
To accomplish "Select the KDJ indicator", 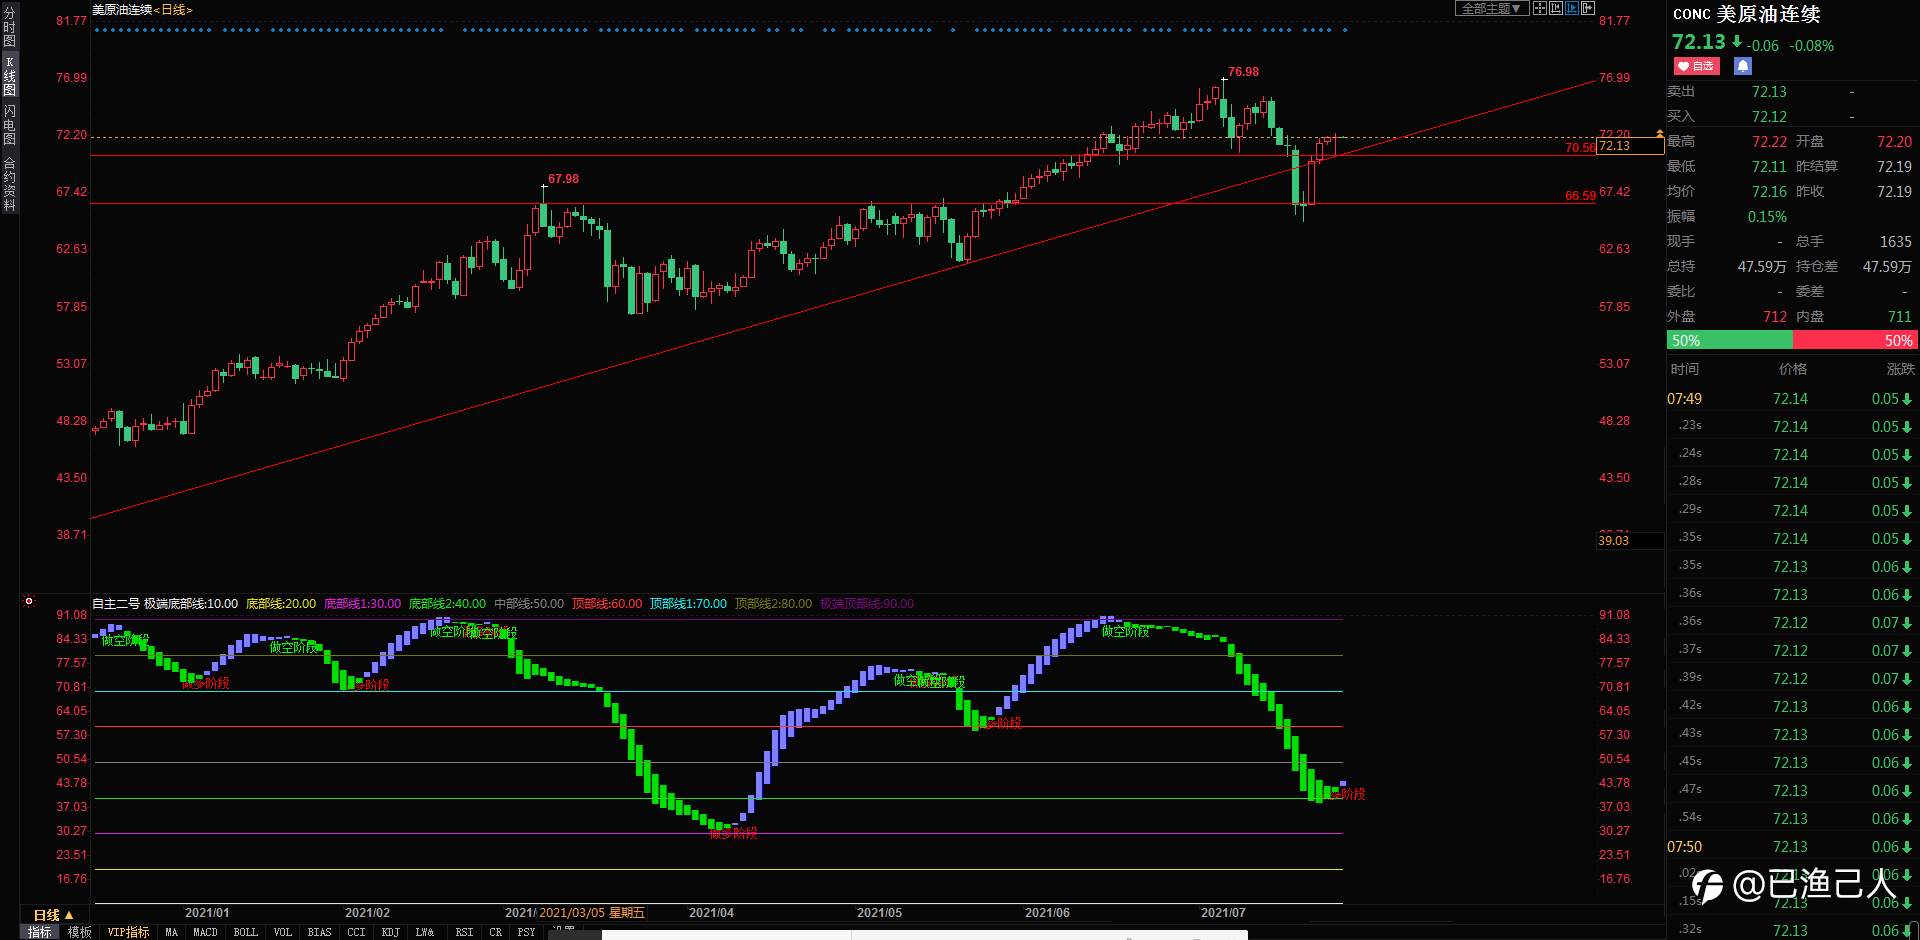I will point(390,932).
